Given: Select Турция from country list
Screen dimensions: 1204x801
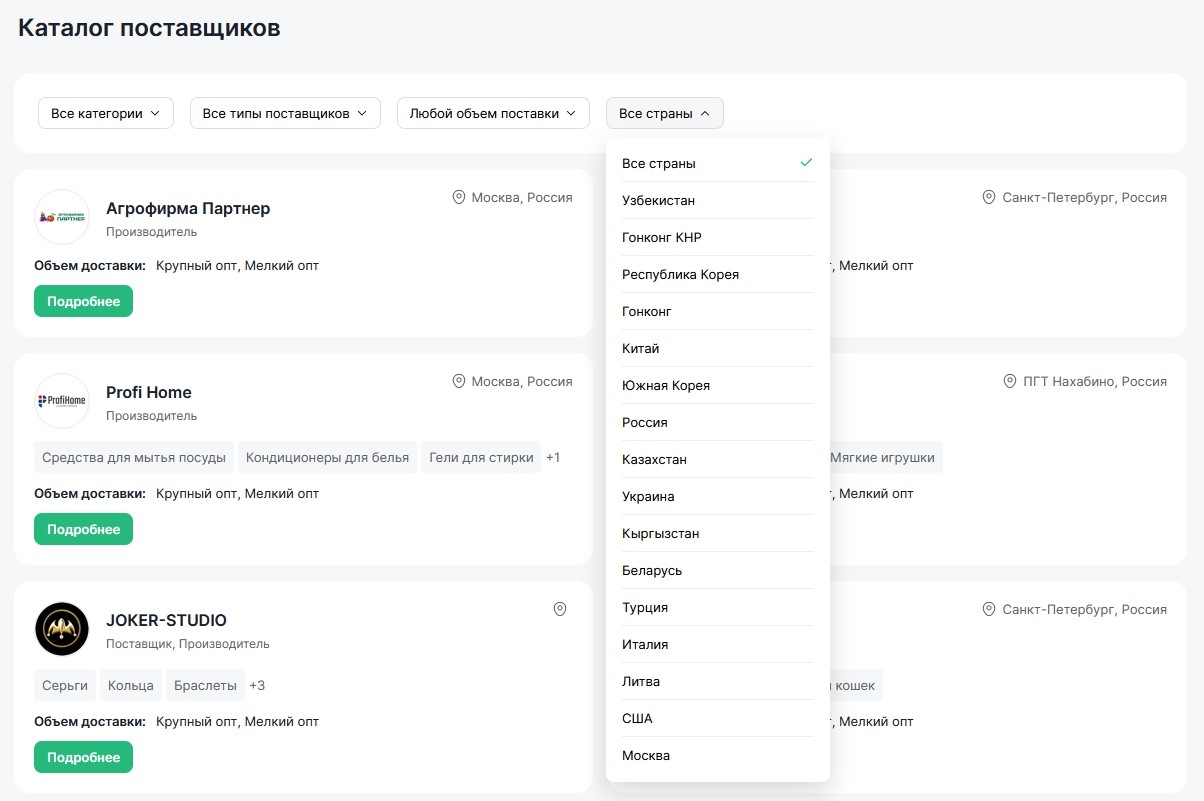Looking at the screenshot, I should (x=717, y=607).
